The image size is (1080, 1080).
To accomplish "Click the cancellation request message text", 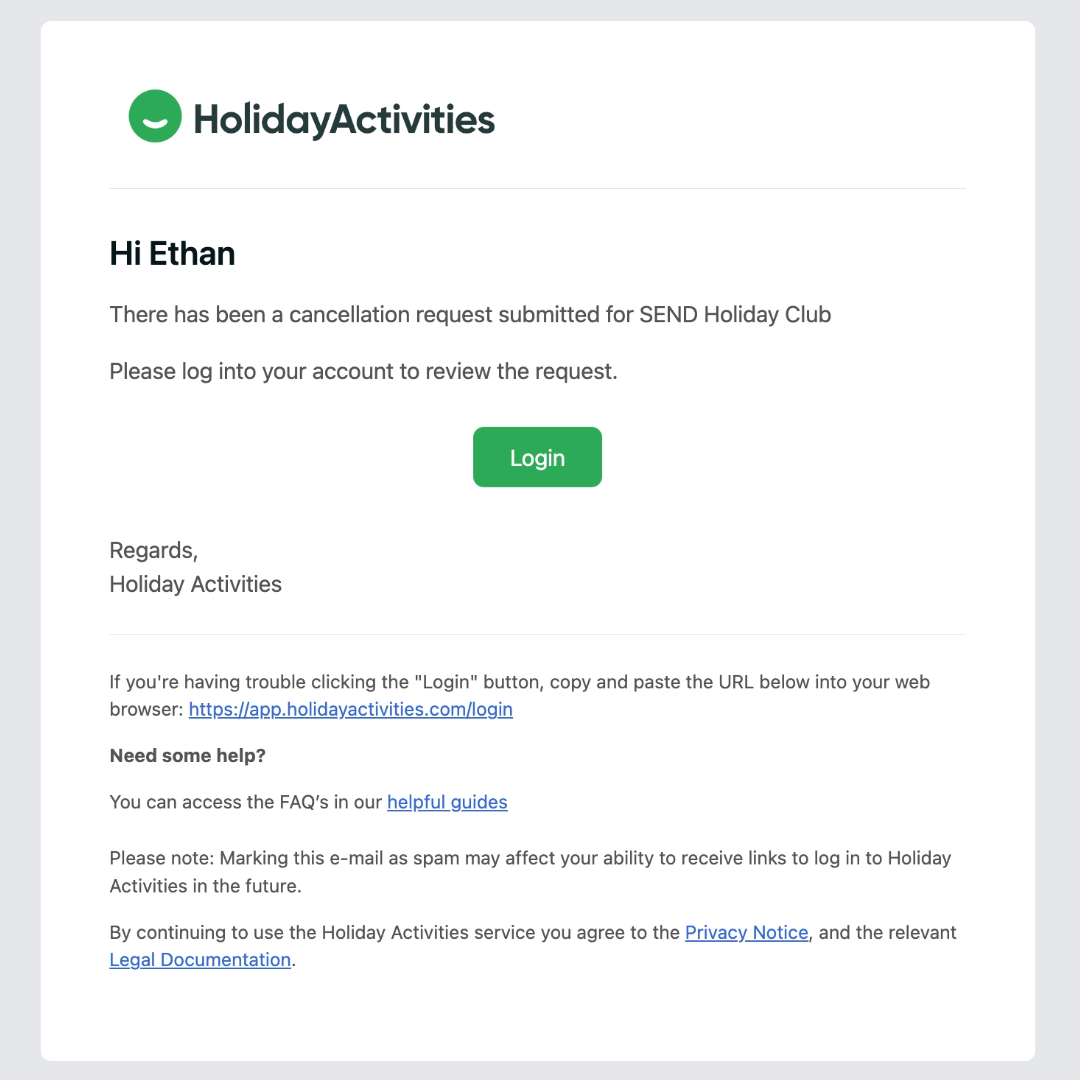I will (x=470, y=314).
